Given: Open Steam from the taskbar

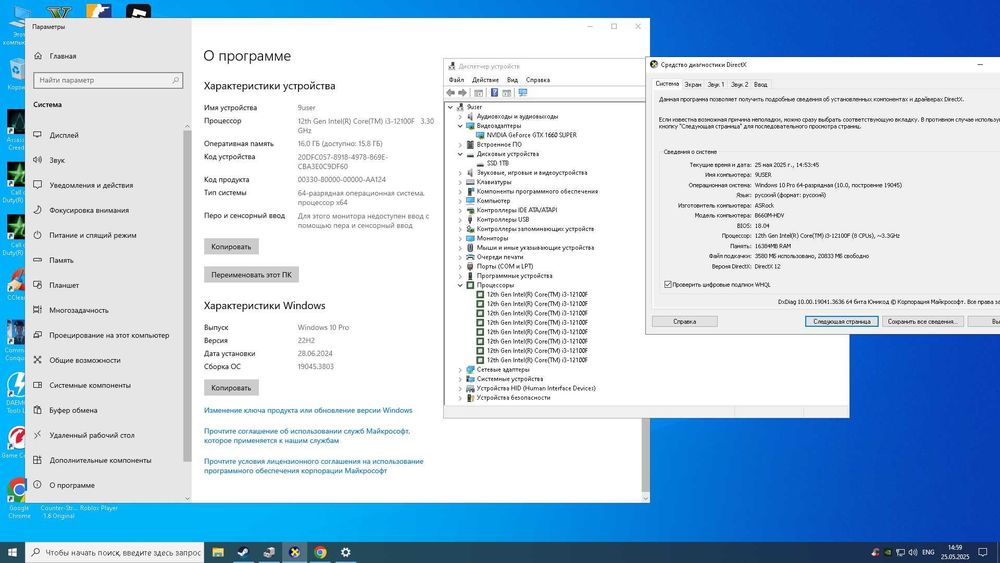Looking at the screenshot, I should click(x=243, y=552).
